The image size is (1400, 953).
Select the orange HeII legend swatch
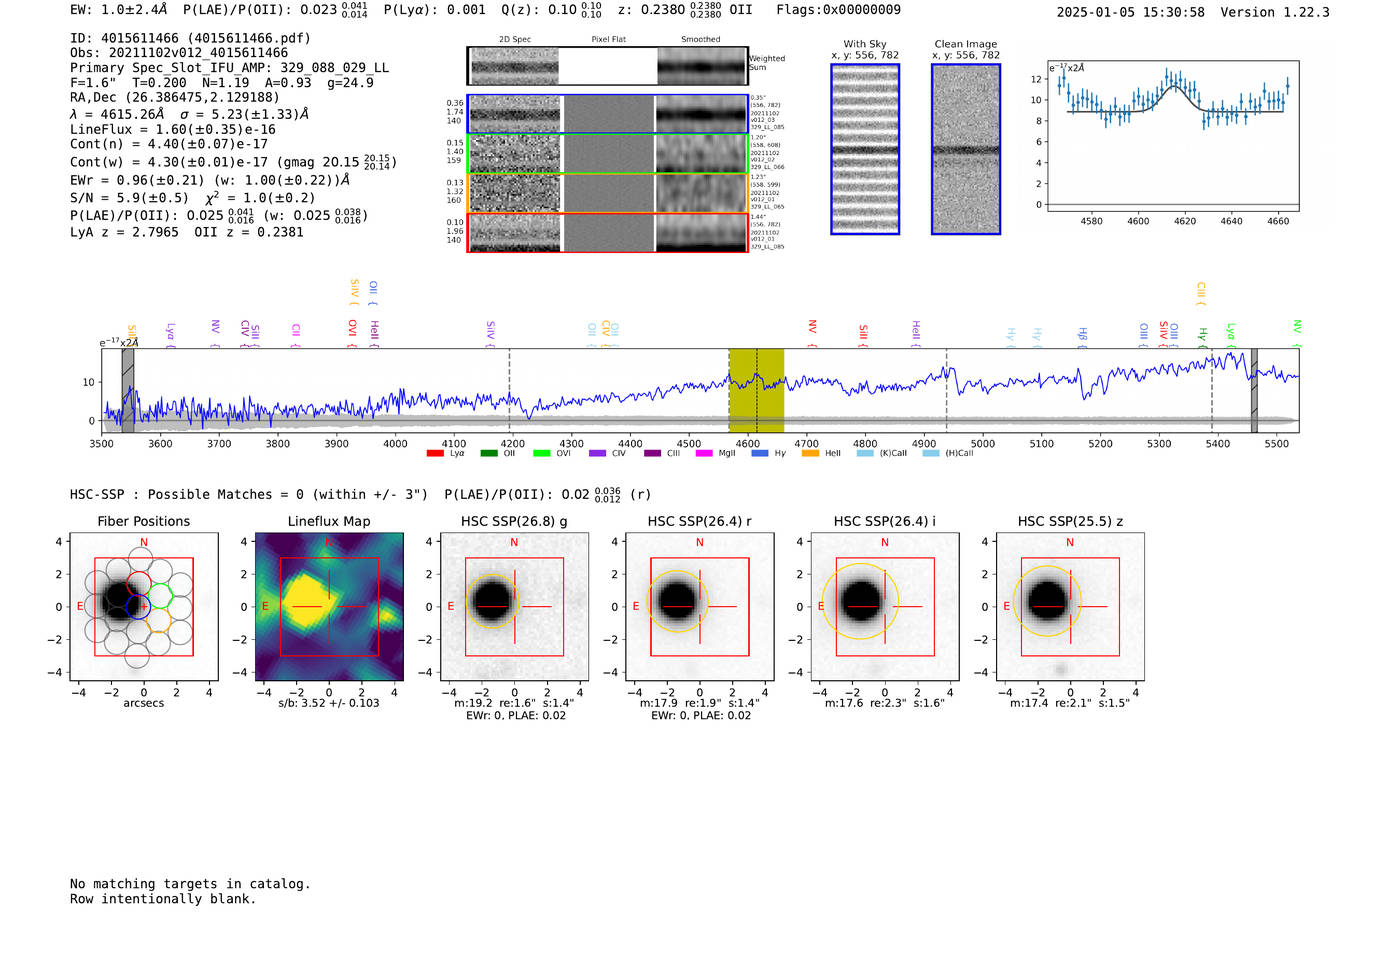[x=810, y=453]
